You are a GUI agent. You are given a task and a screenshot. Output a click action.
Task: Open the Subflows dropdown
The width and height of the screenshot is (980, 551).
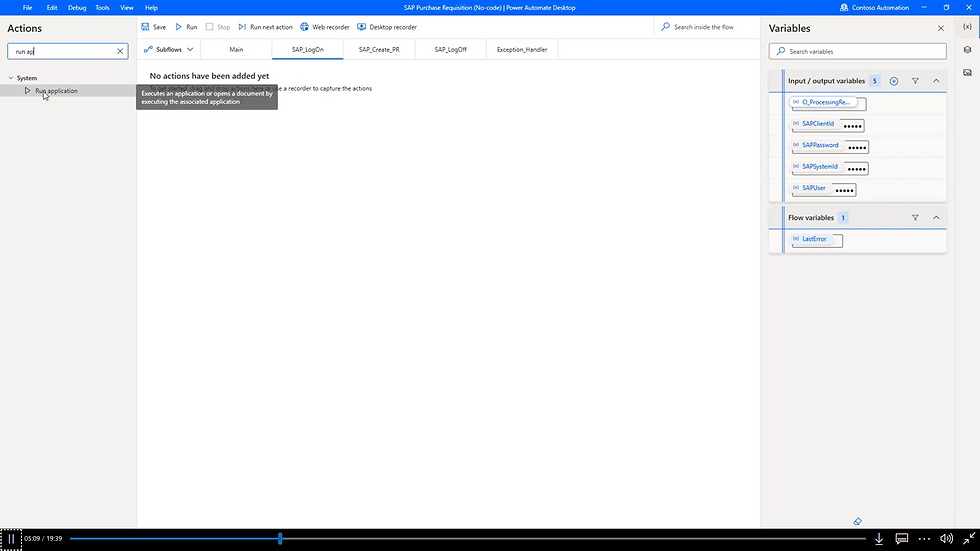point(169,49)
